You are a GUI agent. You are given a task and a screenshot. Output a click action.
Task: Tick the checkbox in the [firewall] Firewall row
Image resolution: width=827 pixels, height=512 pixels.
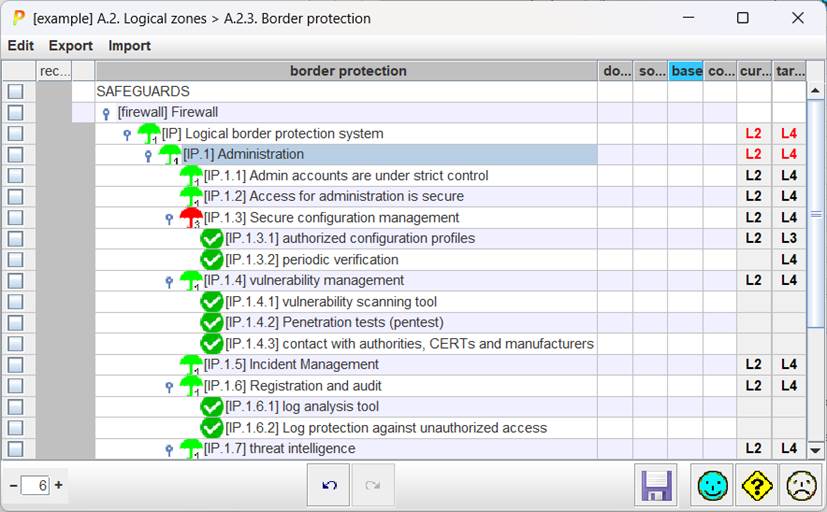16,112
